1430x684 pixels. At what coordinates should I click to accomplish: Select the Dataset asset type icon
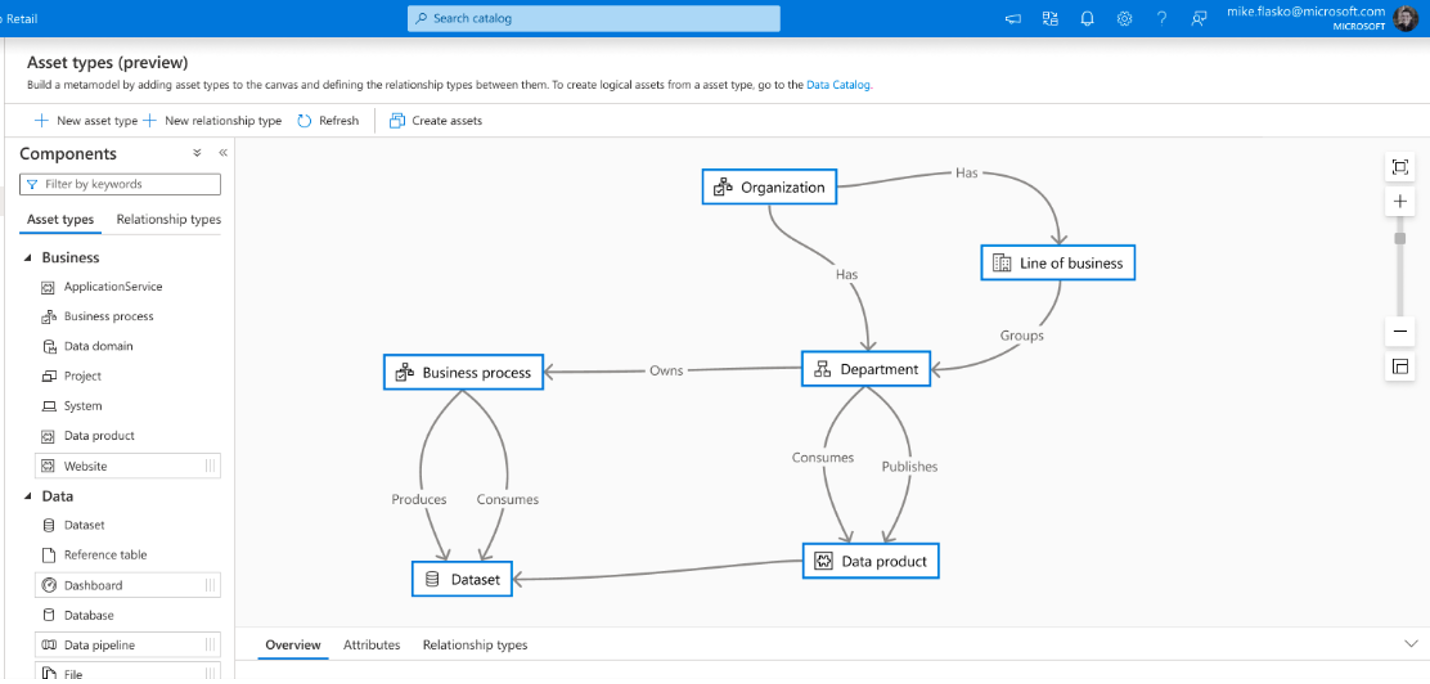[48, 525]
